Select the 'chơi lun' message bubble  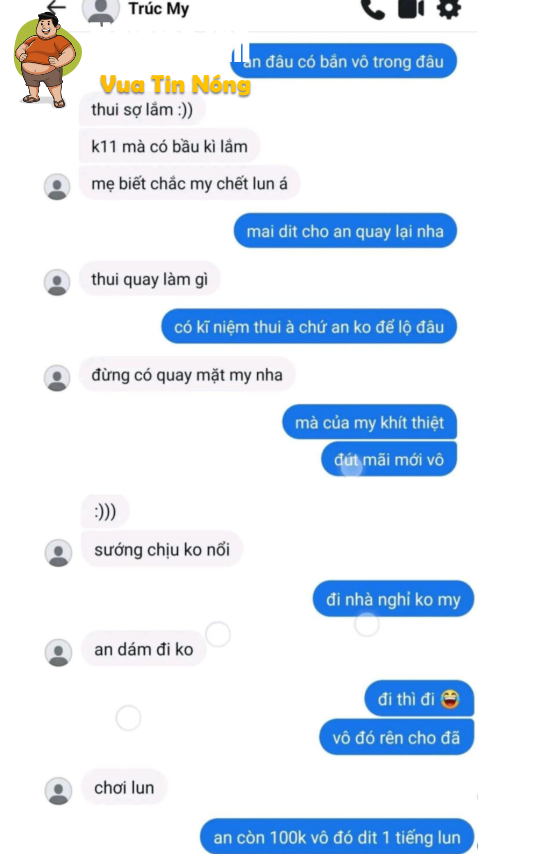(124, 788)
